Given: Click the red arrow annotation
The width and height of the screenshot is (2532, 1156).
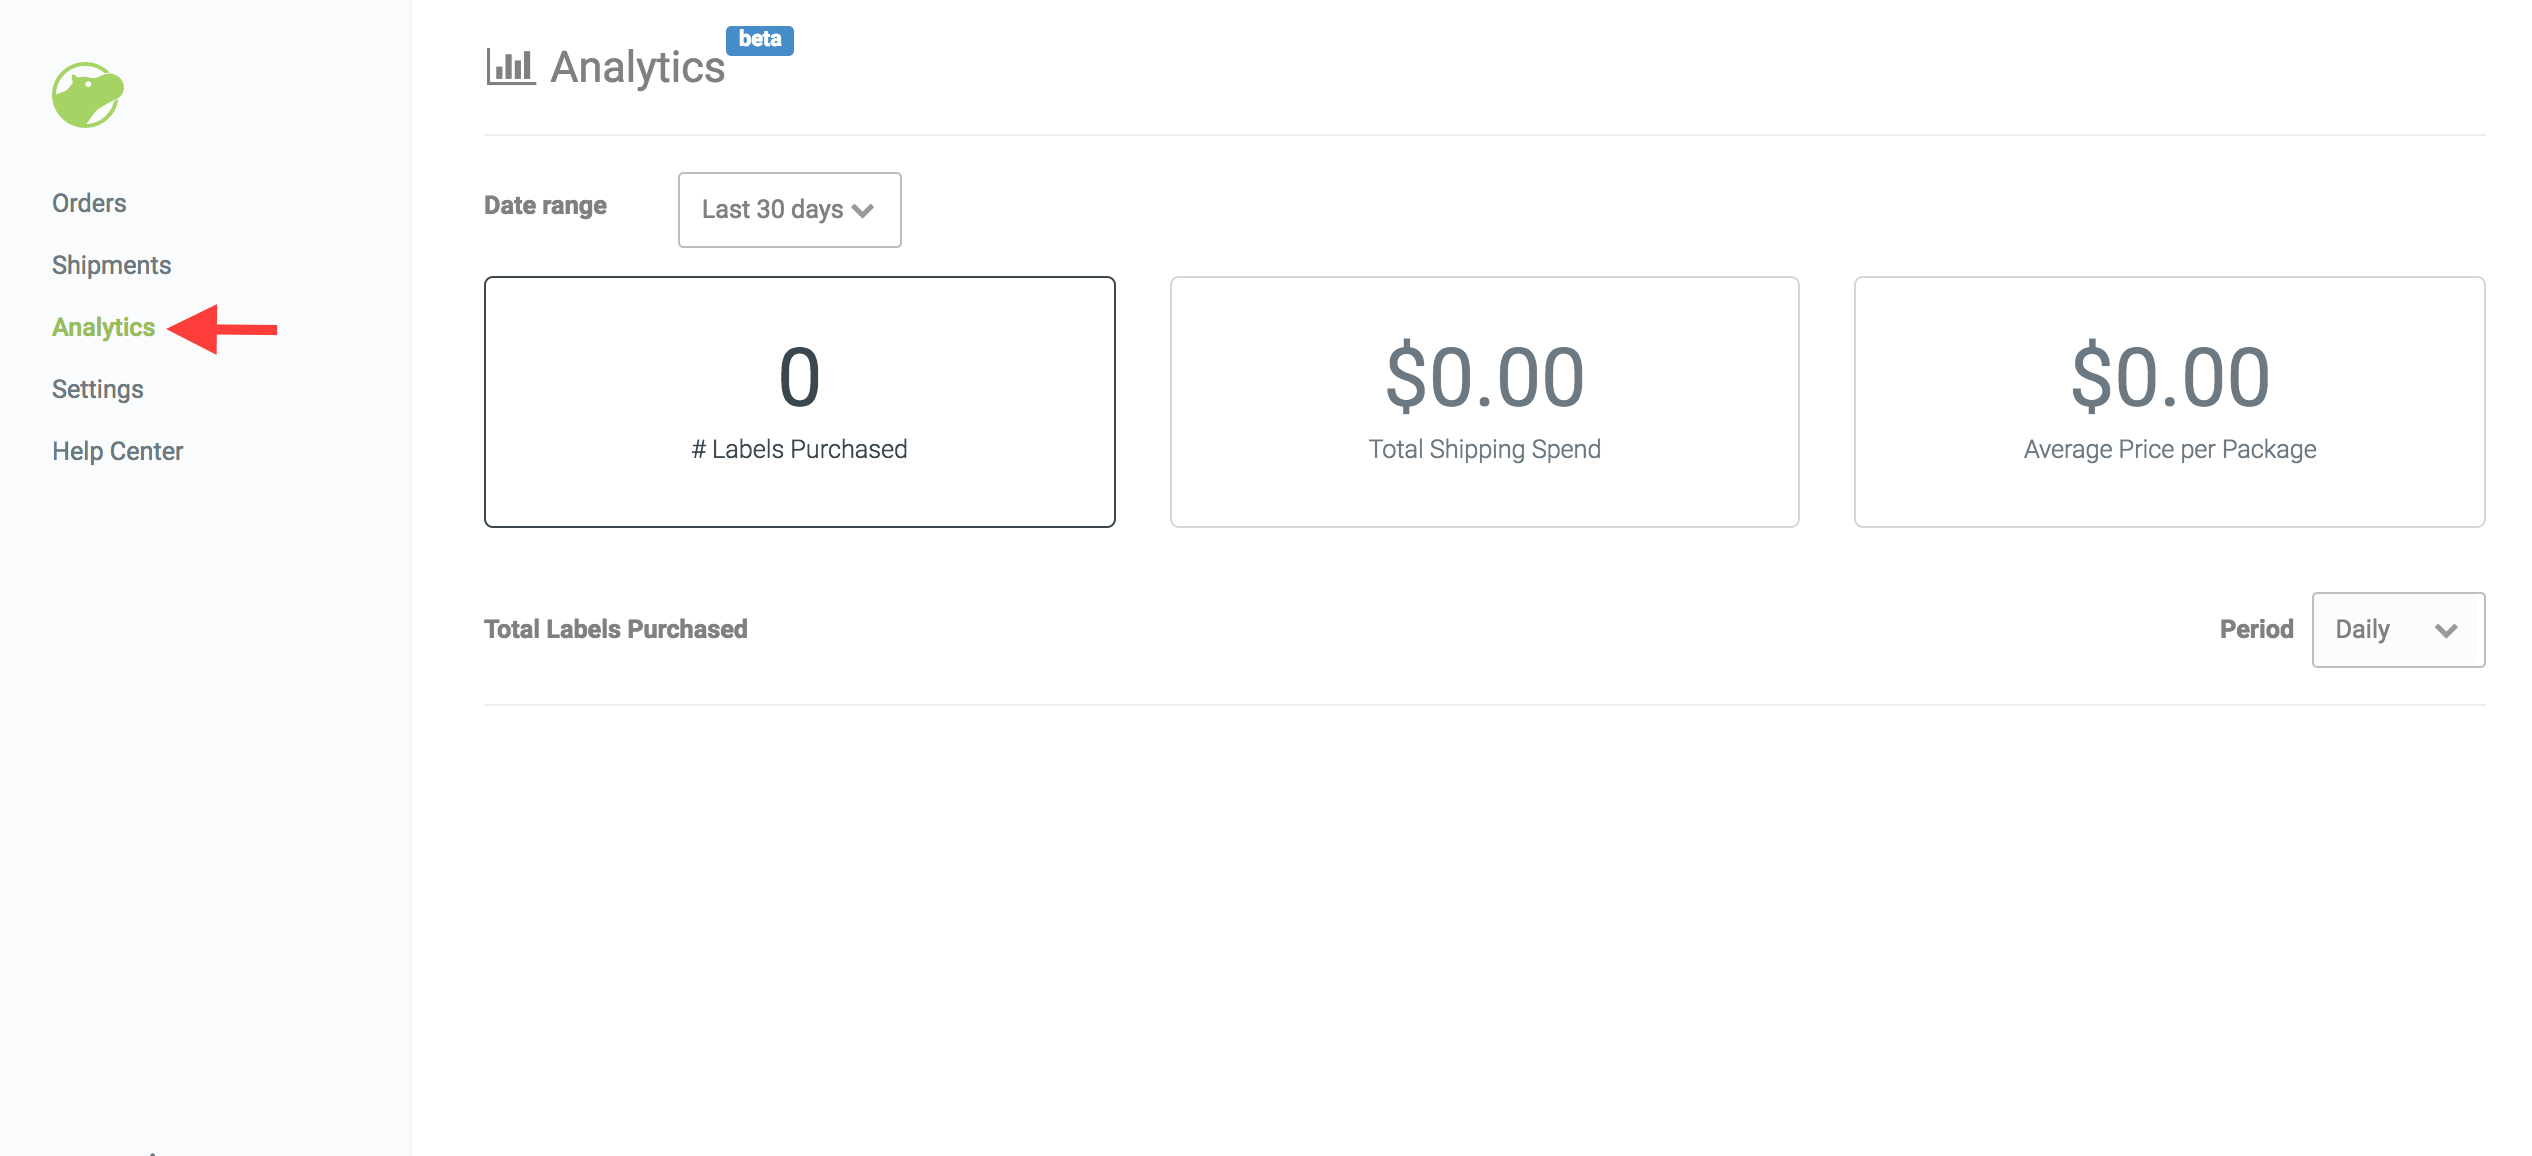Looking at the screenshot, I should click(x=222, y=329).
